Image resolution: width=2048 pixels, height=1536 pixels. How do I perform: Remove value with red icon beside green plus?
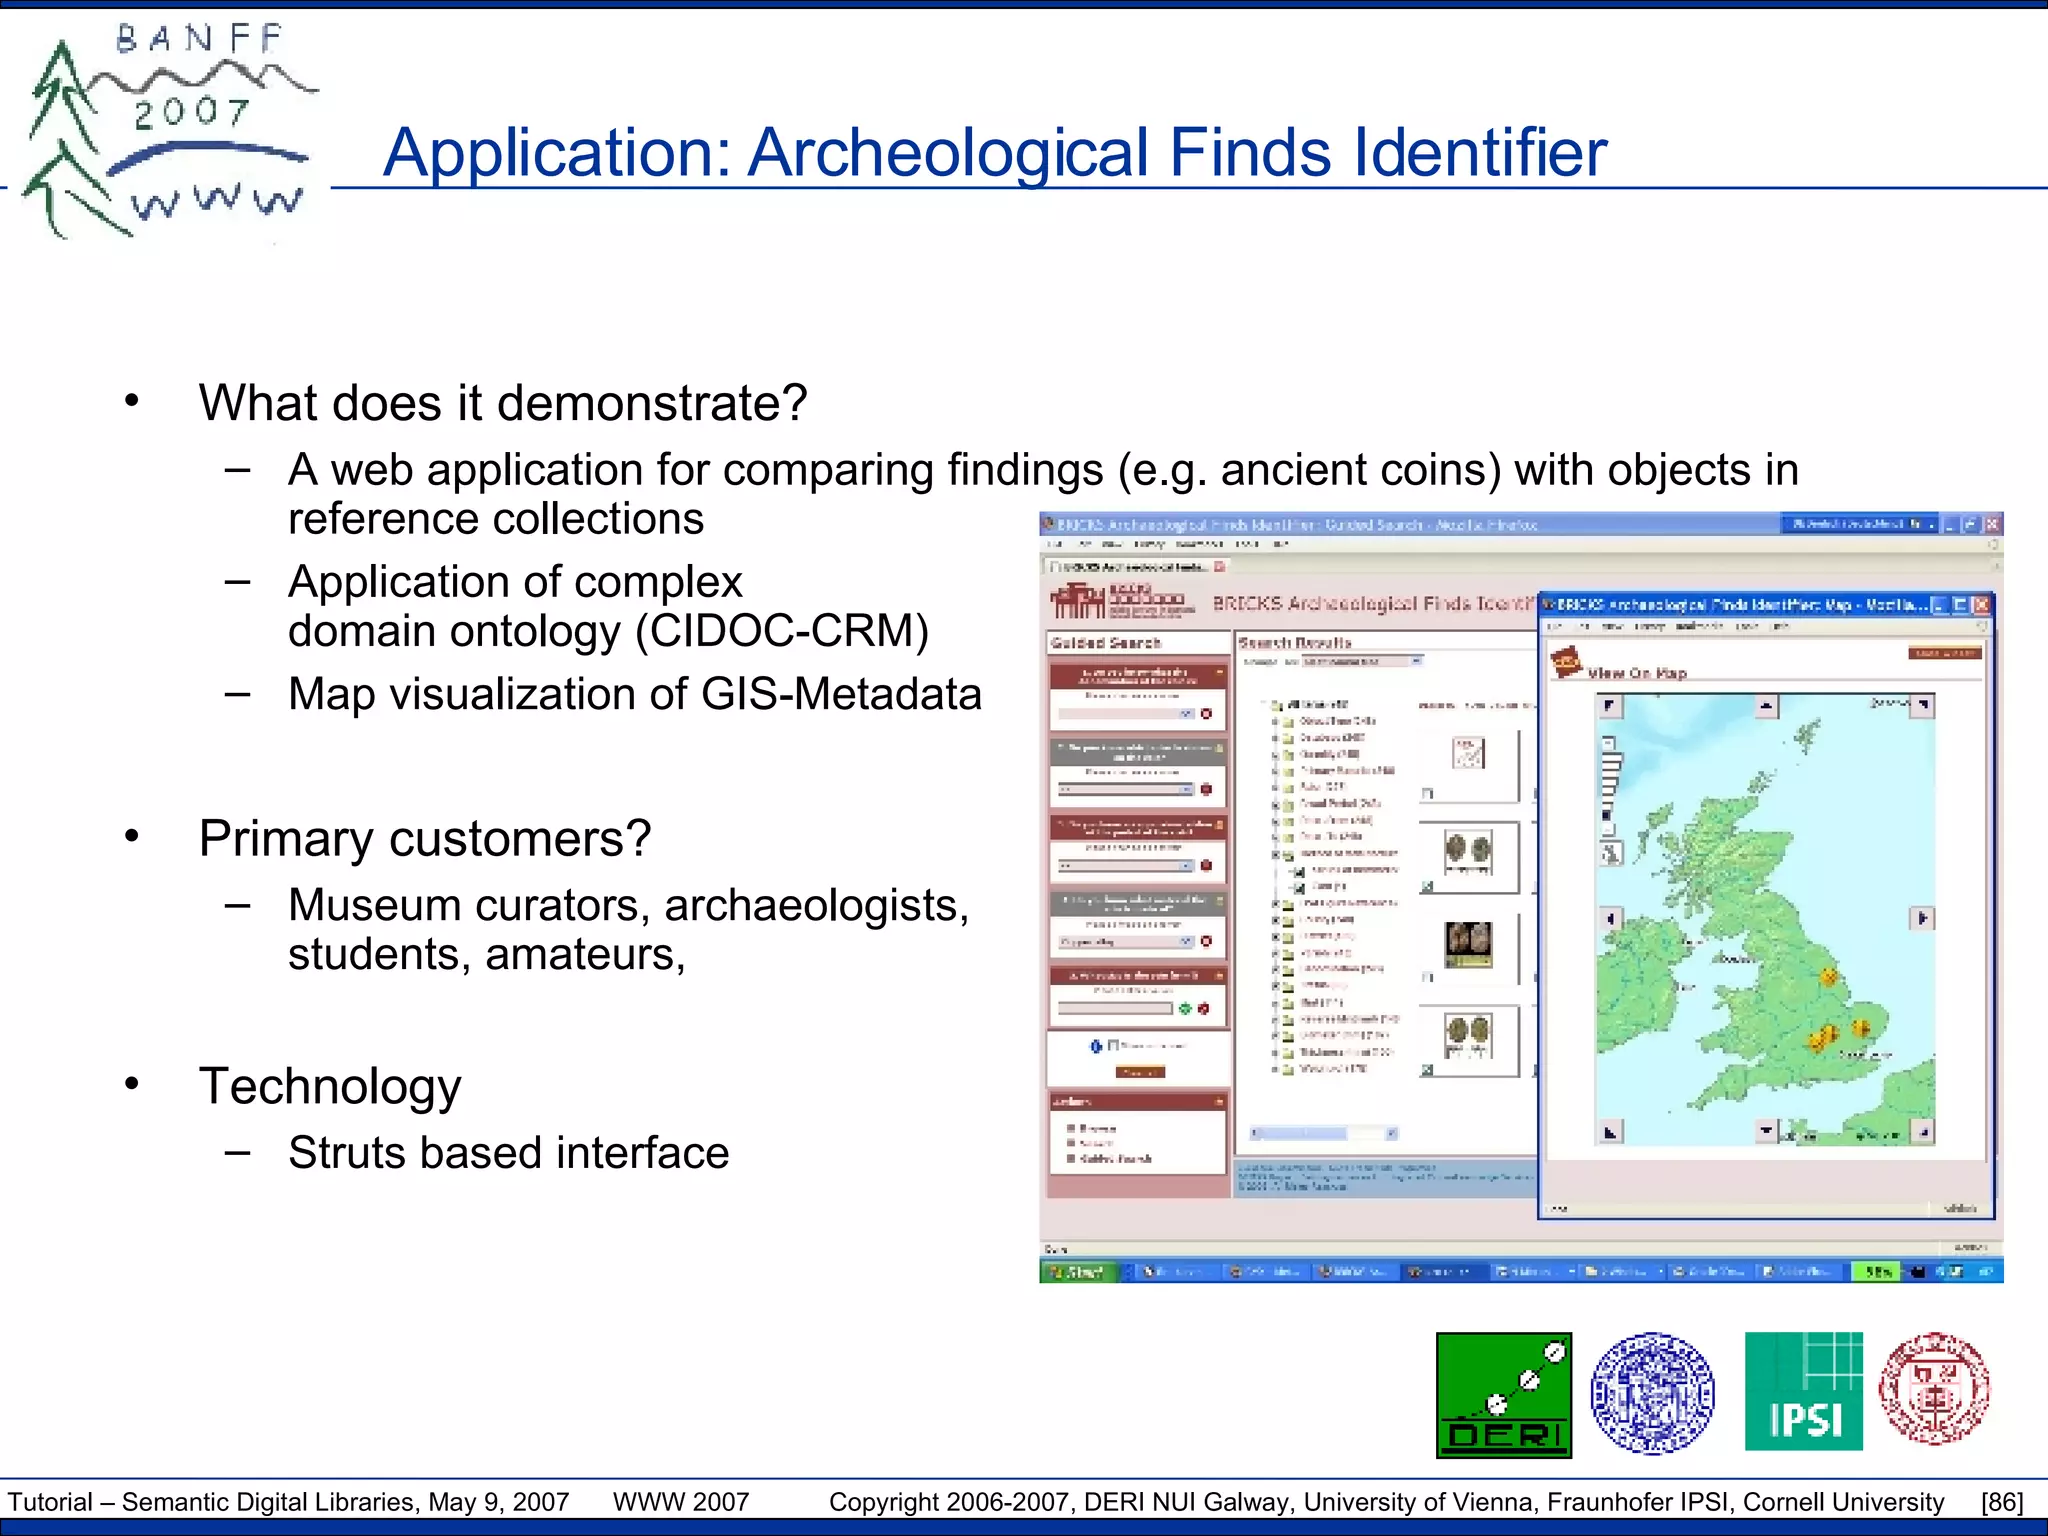pos(1204,1009)
